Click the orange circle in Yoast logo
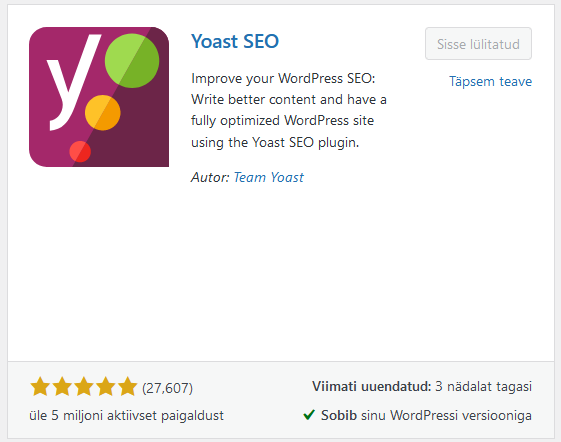 [103, 113]
